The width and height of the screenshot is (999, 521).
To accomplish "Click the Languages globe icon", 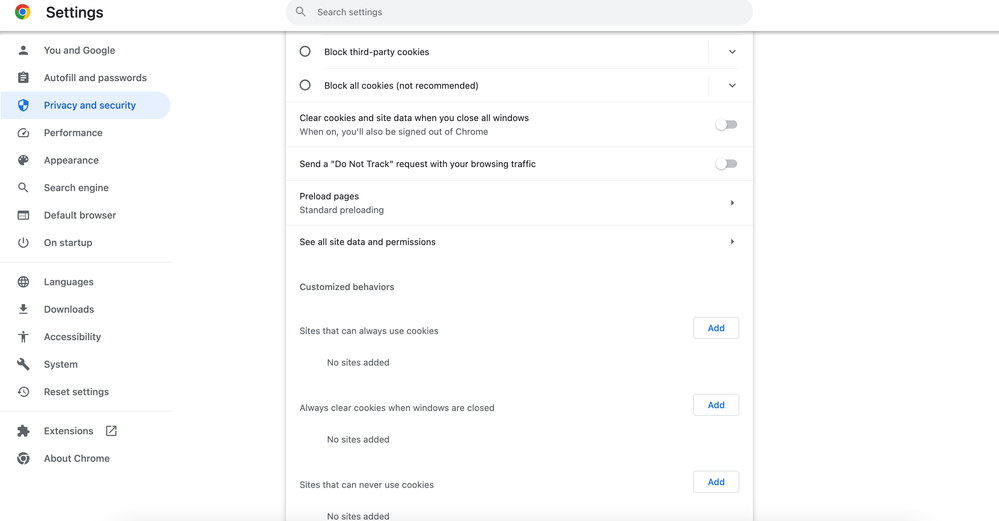I will tap(23, 282).
